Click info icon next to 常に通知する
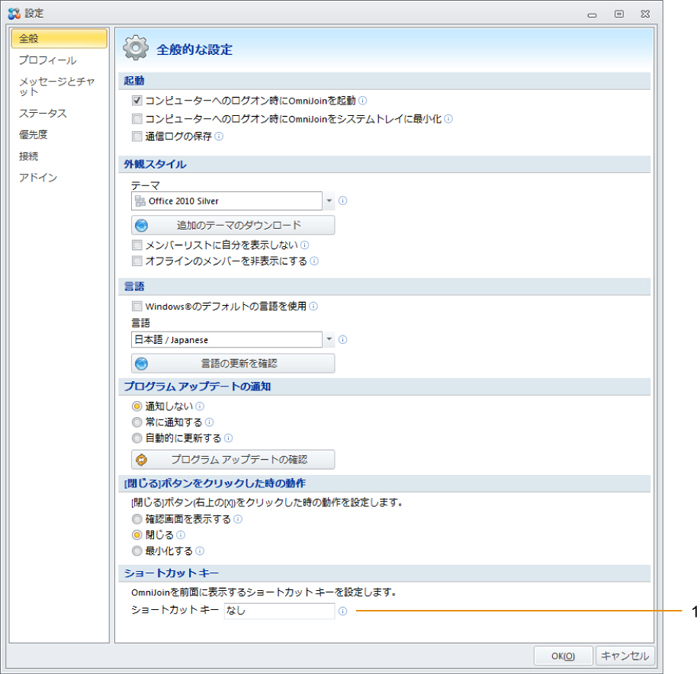 click(x=209, y=422)
